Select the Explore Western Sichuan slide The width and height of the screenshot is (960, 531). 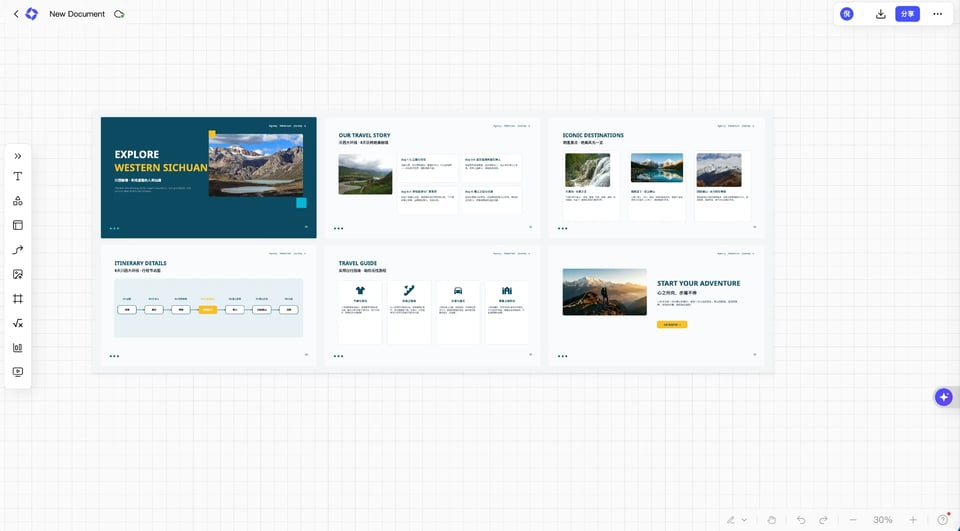tap(209, 178)
